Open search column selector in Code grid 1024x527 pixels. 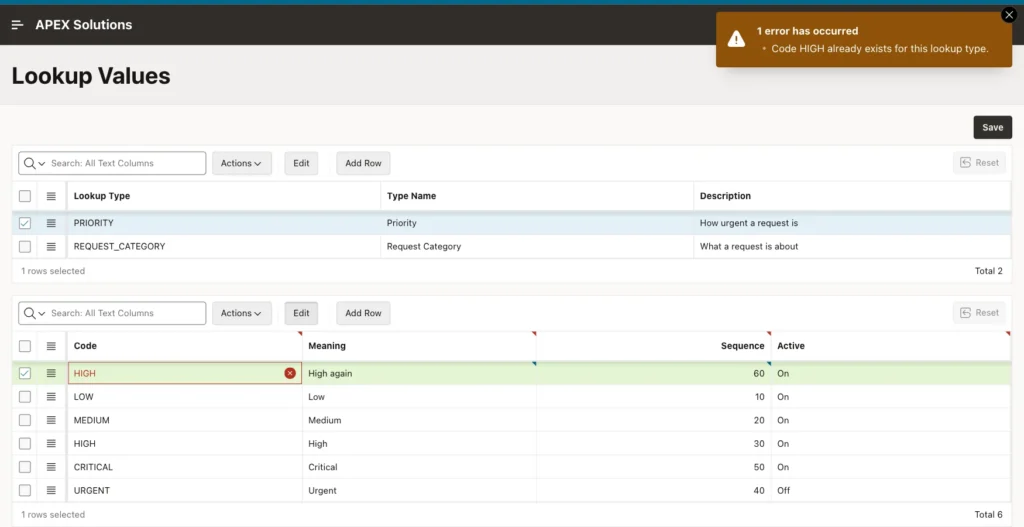(34, 313)
